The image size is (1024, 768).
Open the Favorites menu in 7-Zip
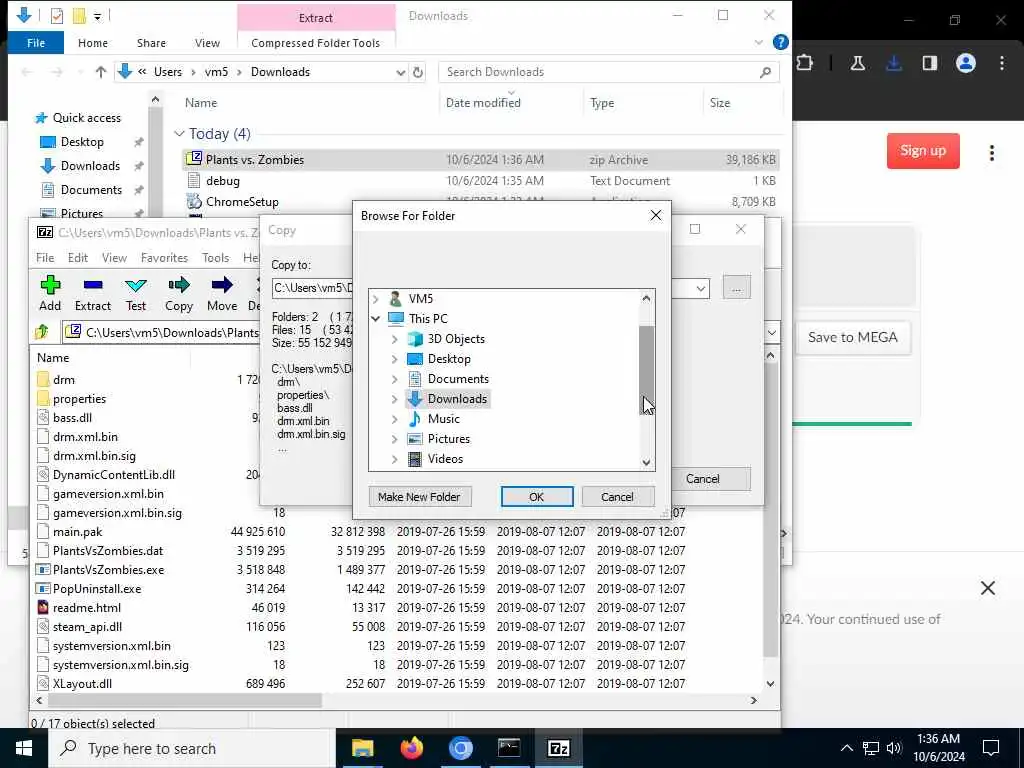pos(164,257)
